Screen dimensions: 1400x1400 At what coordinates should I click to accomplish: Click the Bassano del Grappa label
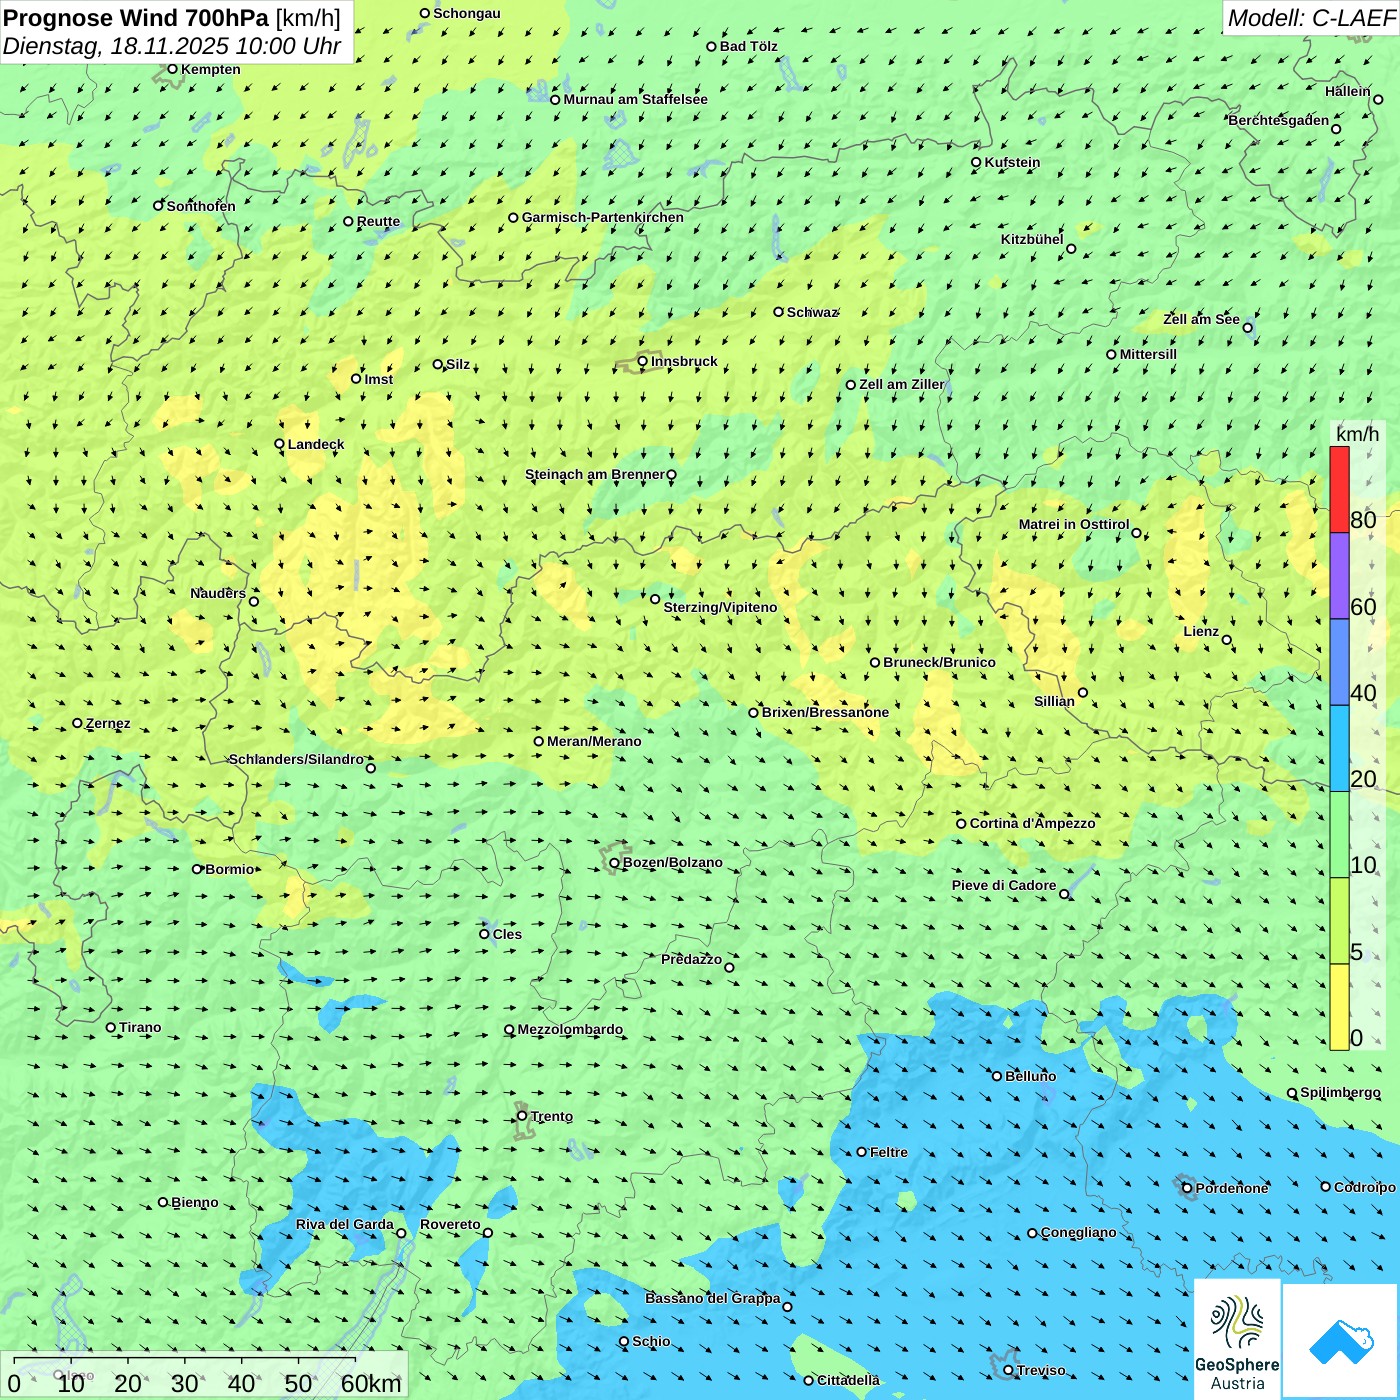(x=712, y=1298)
